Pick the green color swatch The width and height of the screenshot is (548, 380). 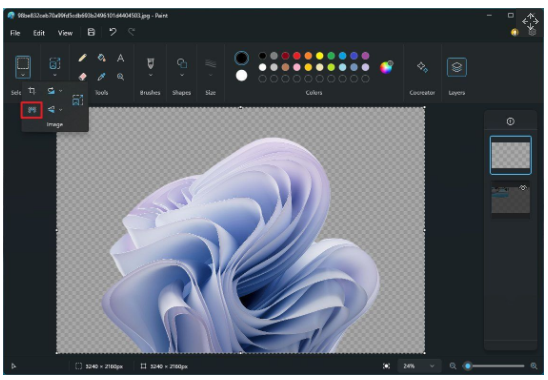click(331, 56)
